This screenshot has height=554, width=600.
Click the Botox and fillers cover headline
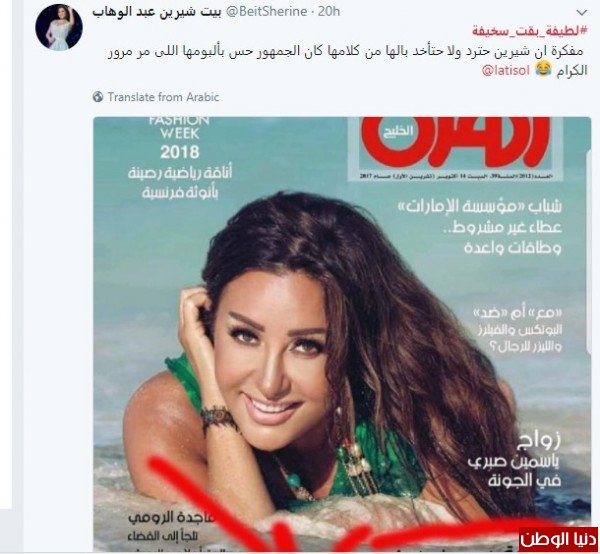517,329
